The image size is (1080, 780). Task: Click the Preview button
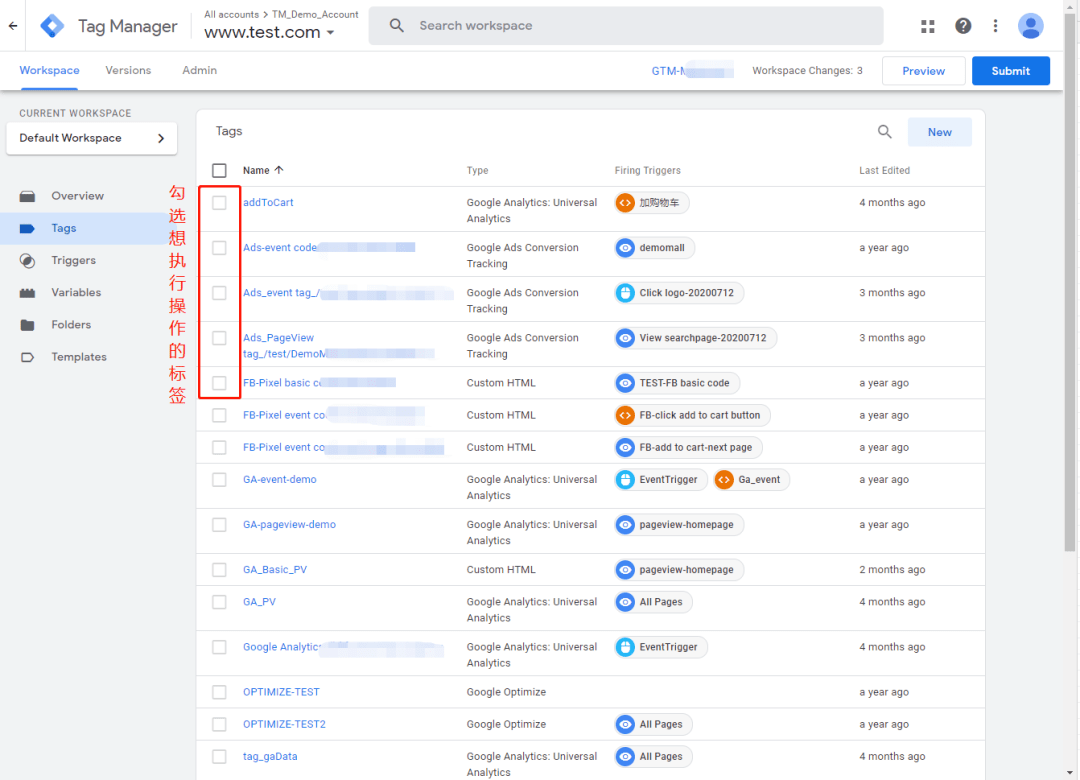[924, 71]
